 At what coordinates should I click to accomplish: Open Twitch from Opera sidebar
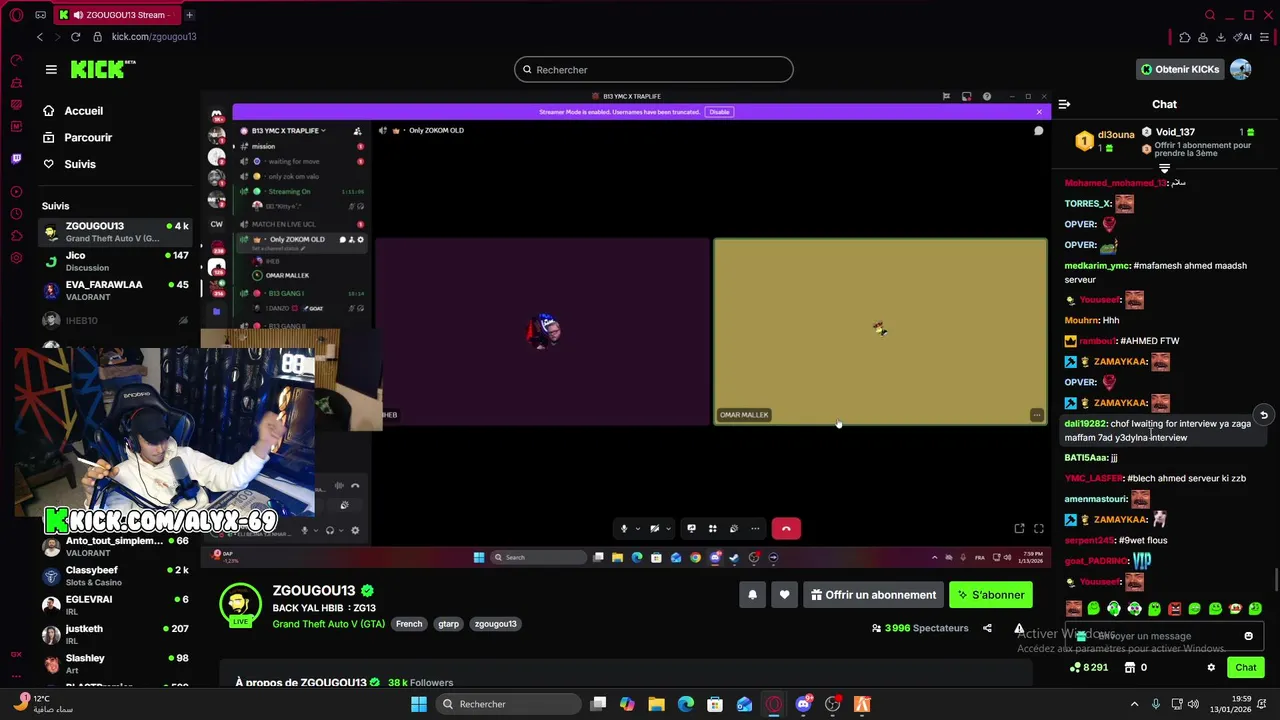(16, 158)
